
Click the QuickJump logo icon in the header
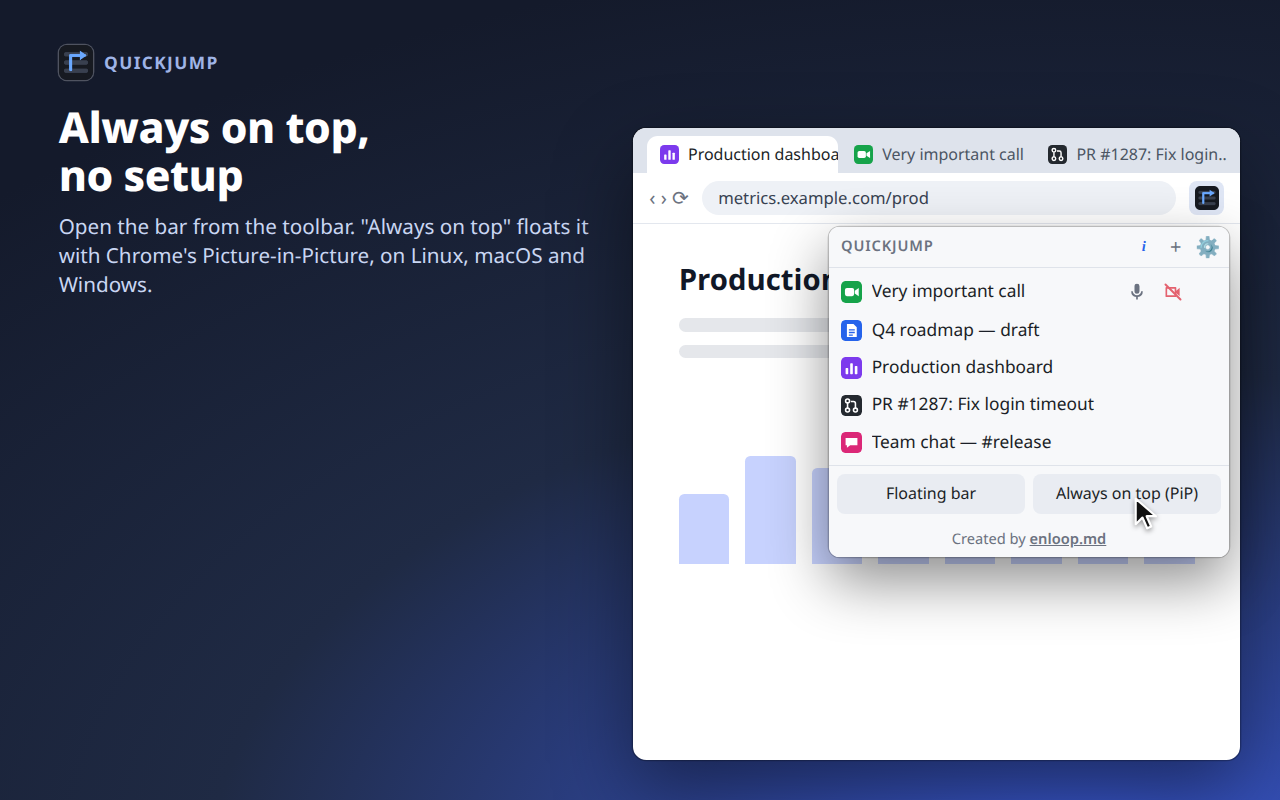pos(76,62)
